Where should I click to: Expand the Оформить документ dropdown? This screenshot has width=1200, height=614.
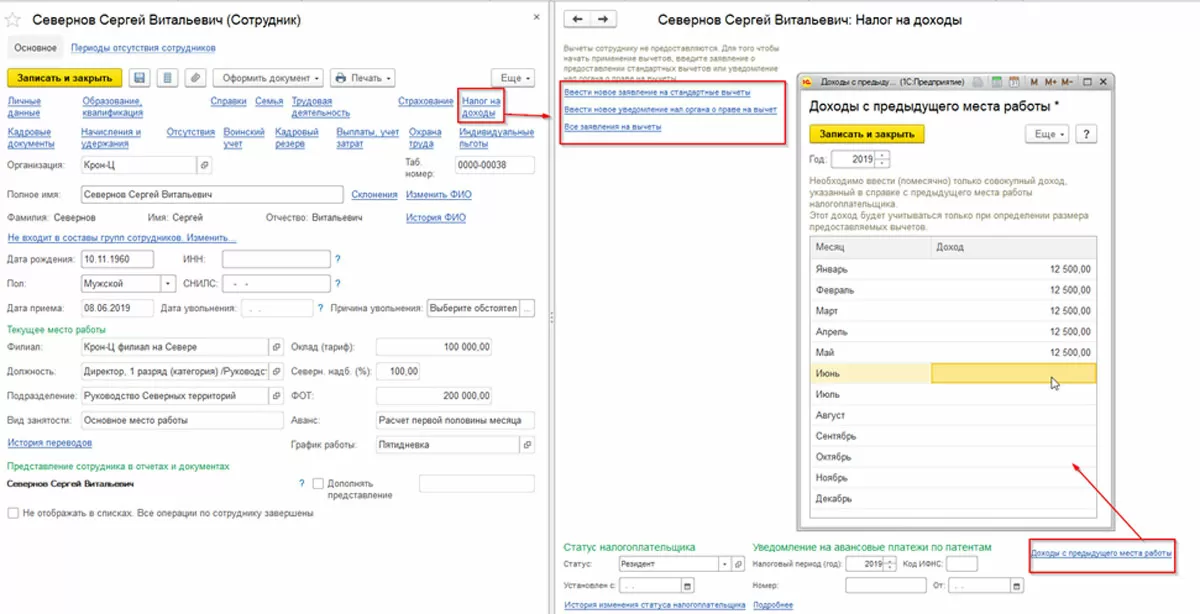[x=268, y=78]
